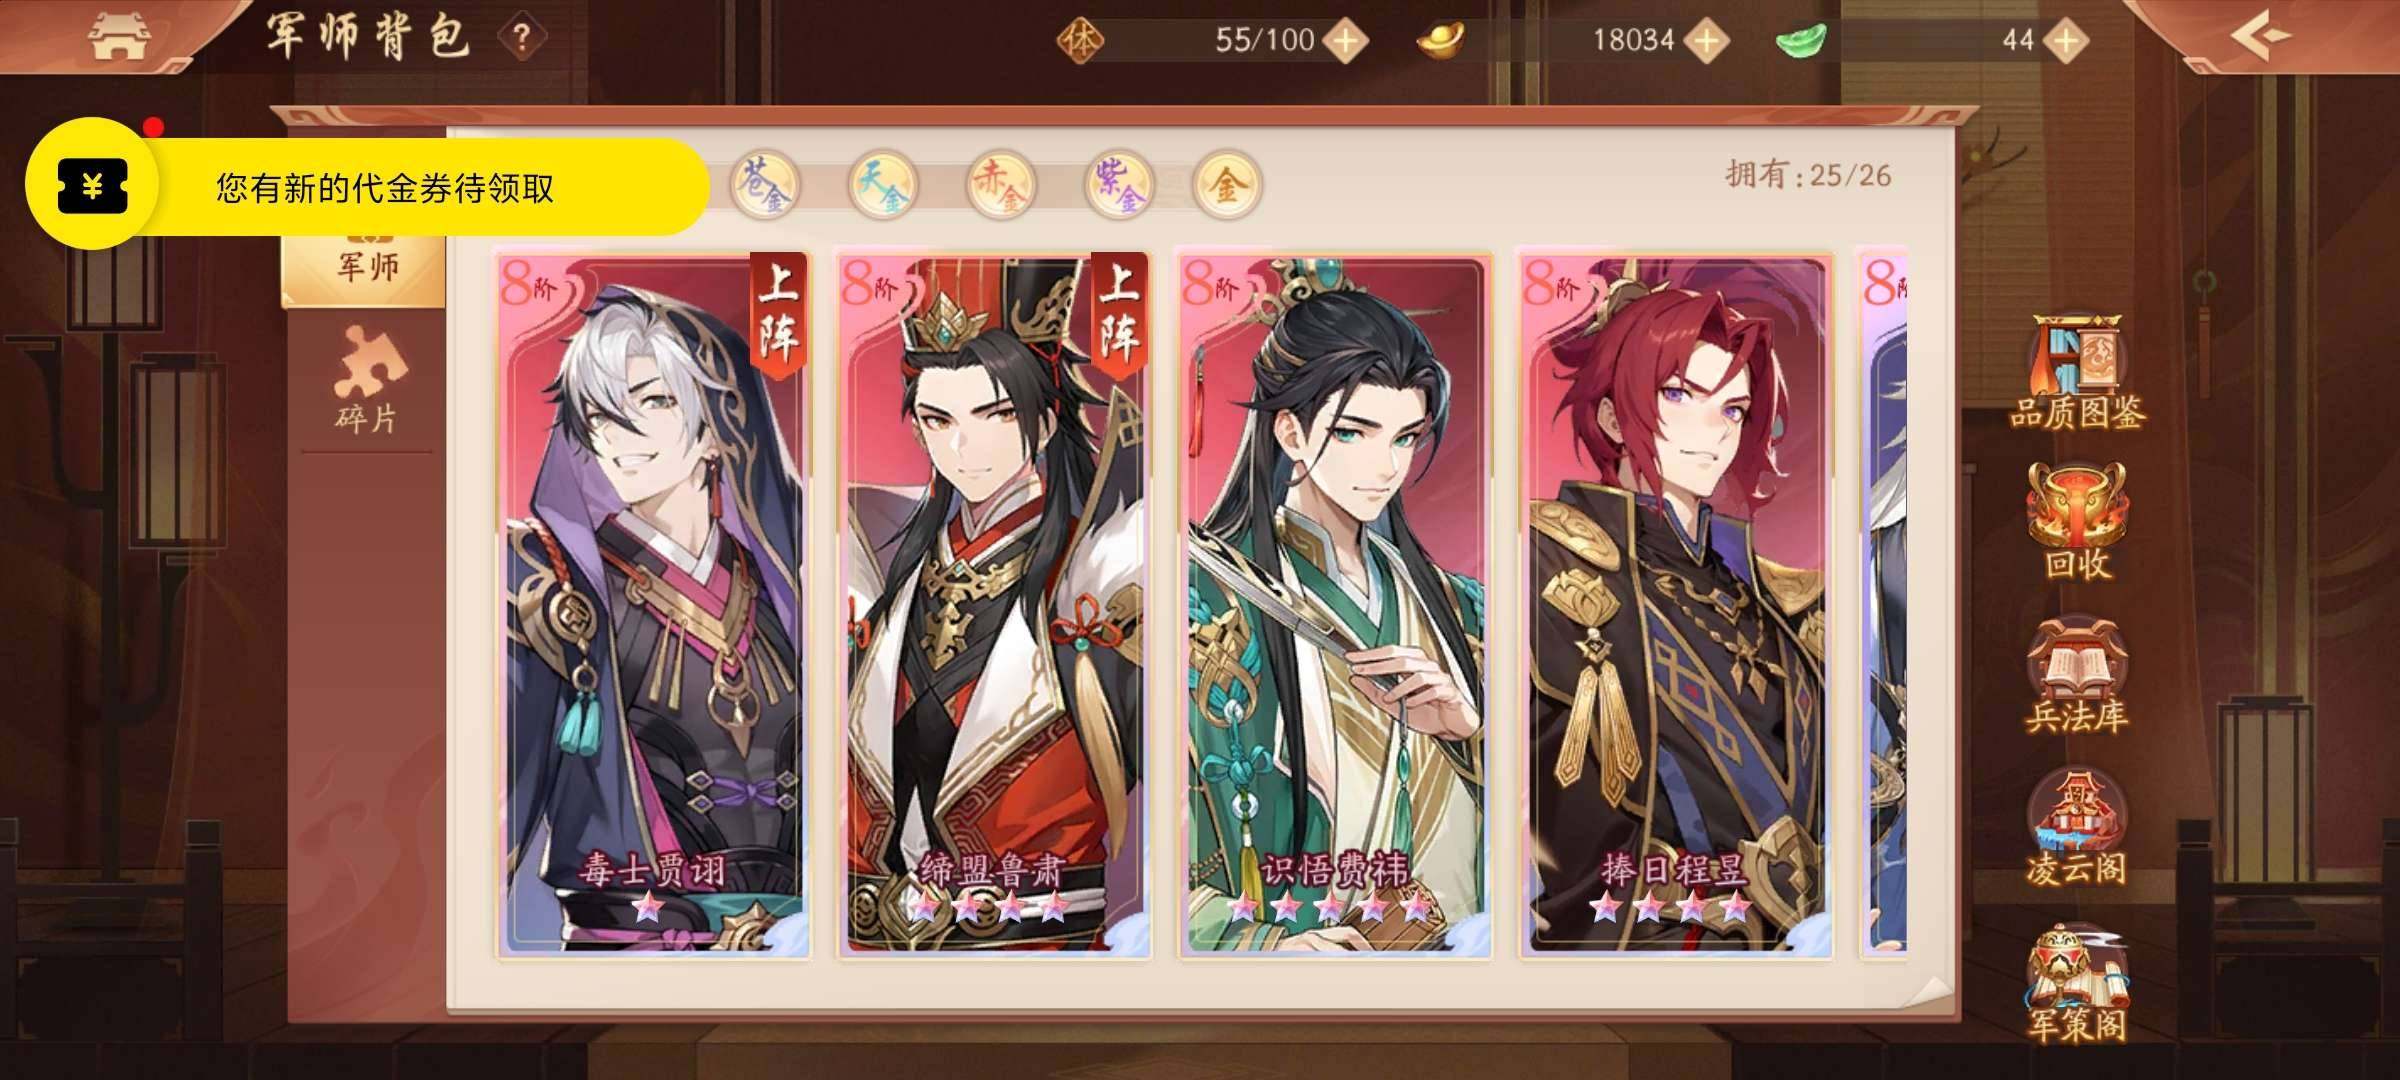Open the 品质图鉴 quality catalog icon
Screen dimensions: 2400x1080
(x=2078, y=372)
